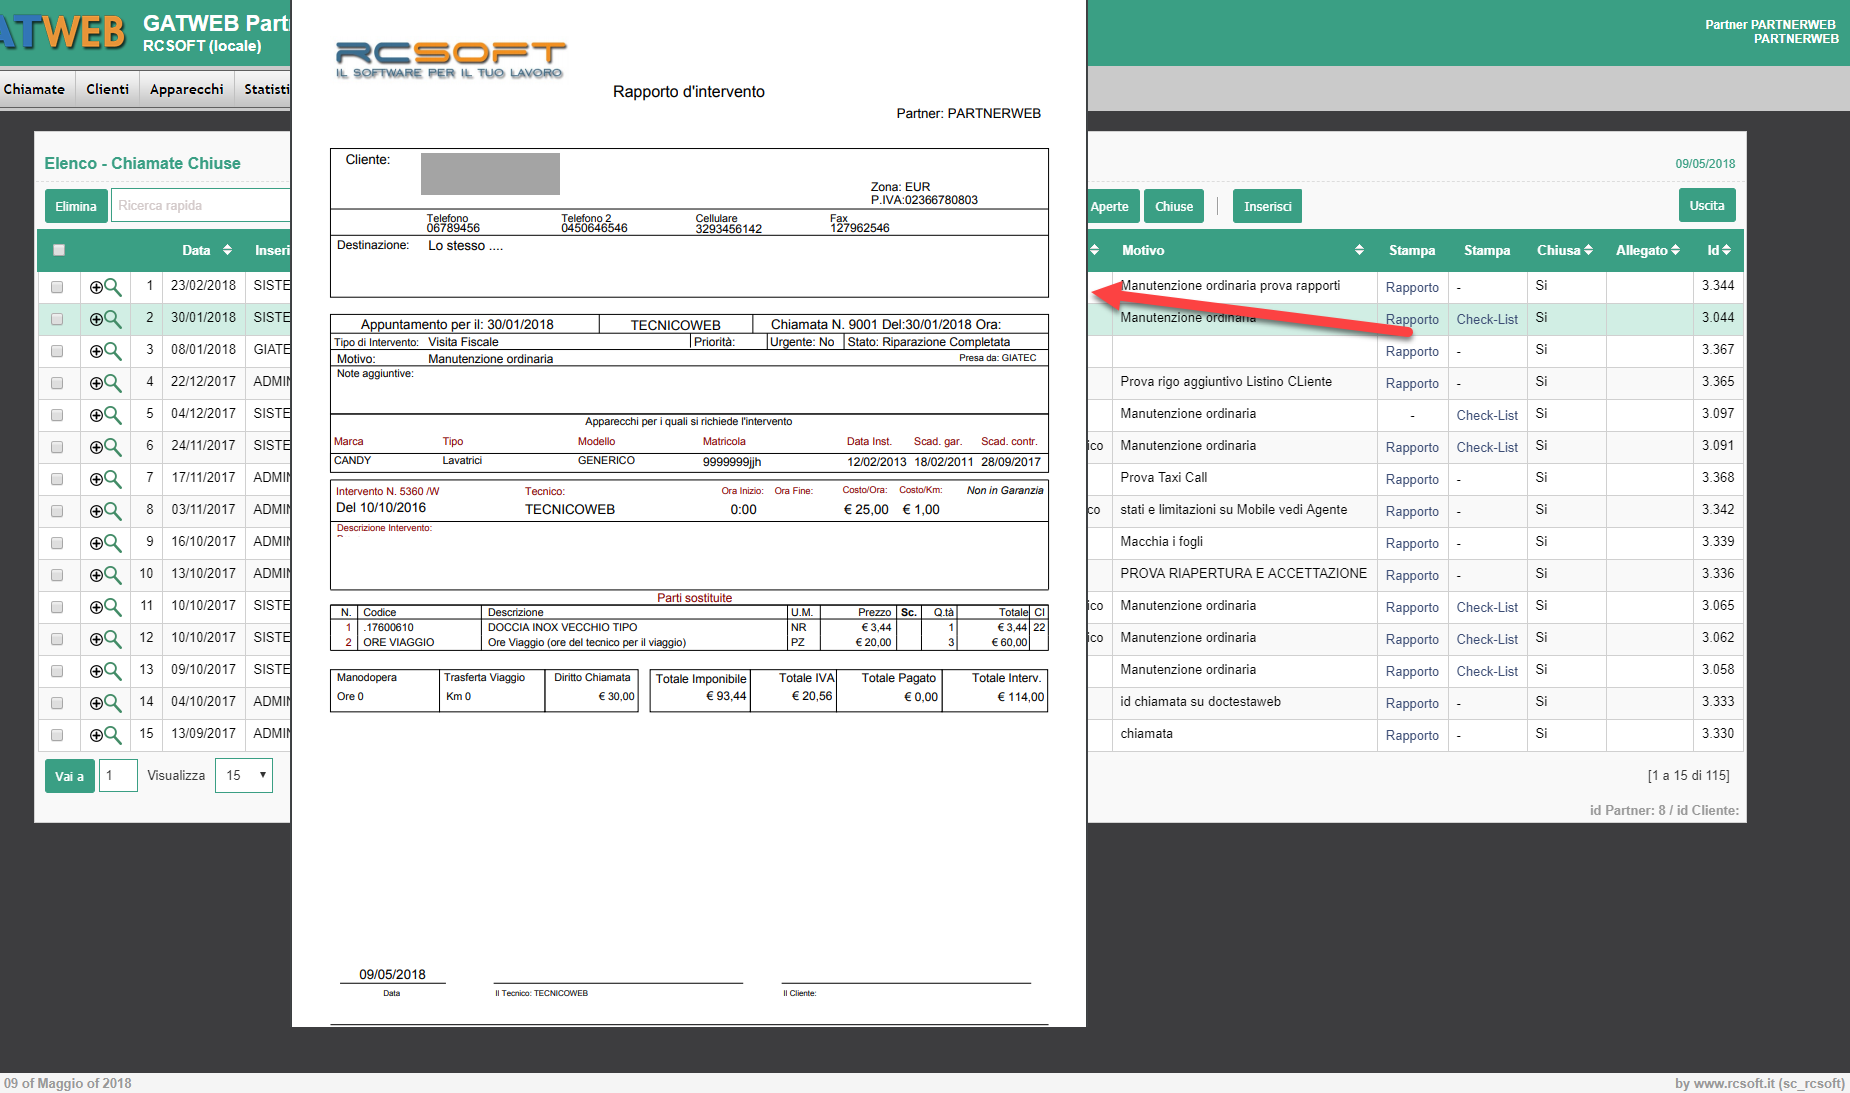The width and height of the screenshot is (1850, 1093).
Task: Click the Elimina button
Action: 76,206
